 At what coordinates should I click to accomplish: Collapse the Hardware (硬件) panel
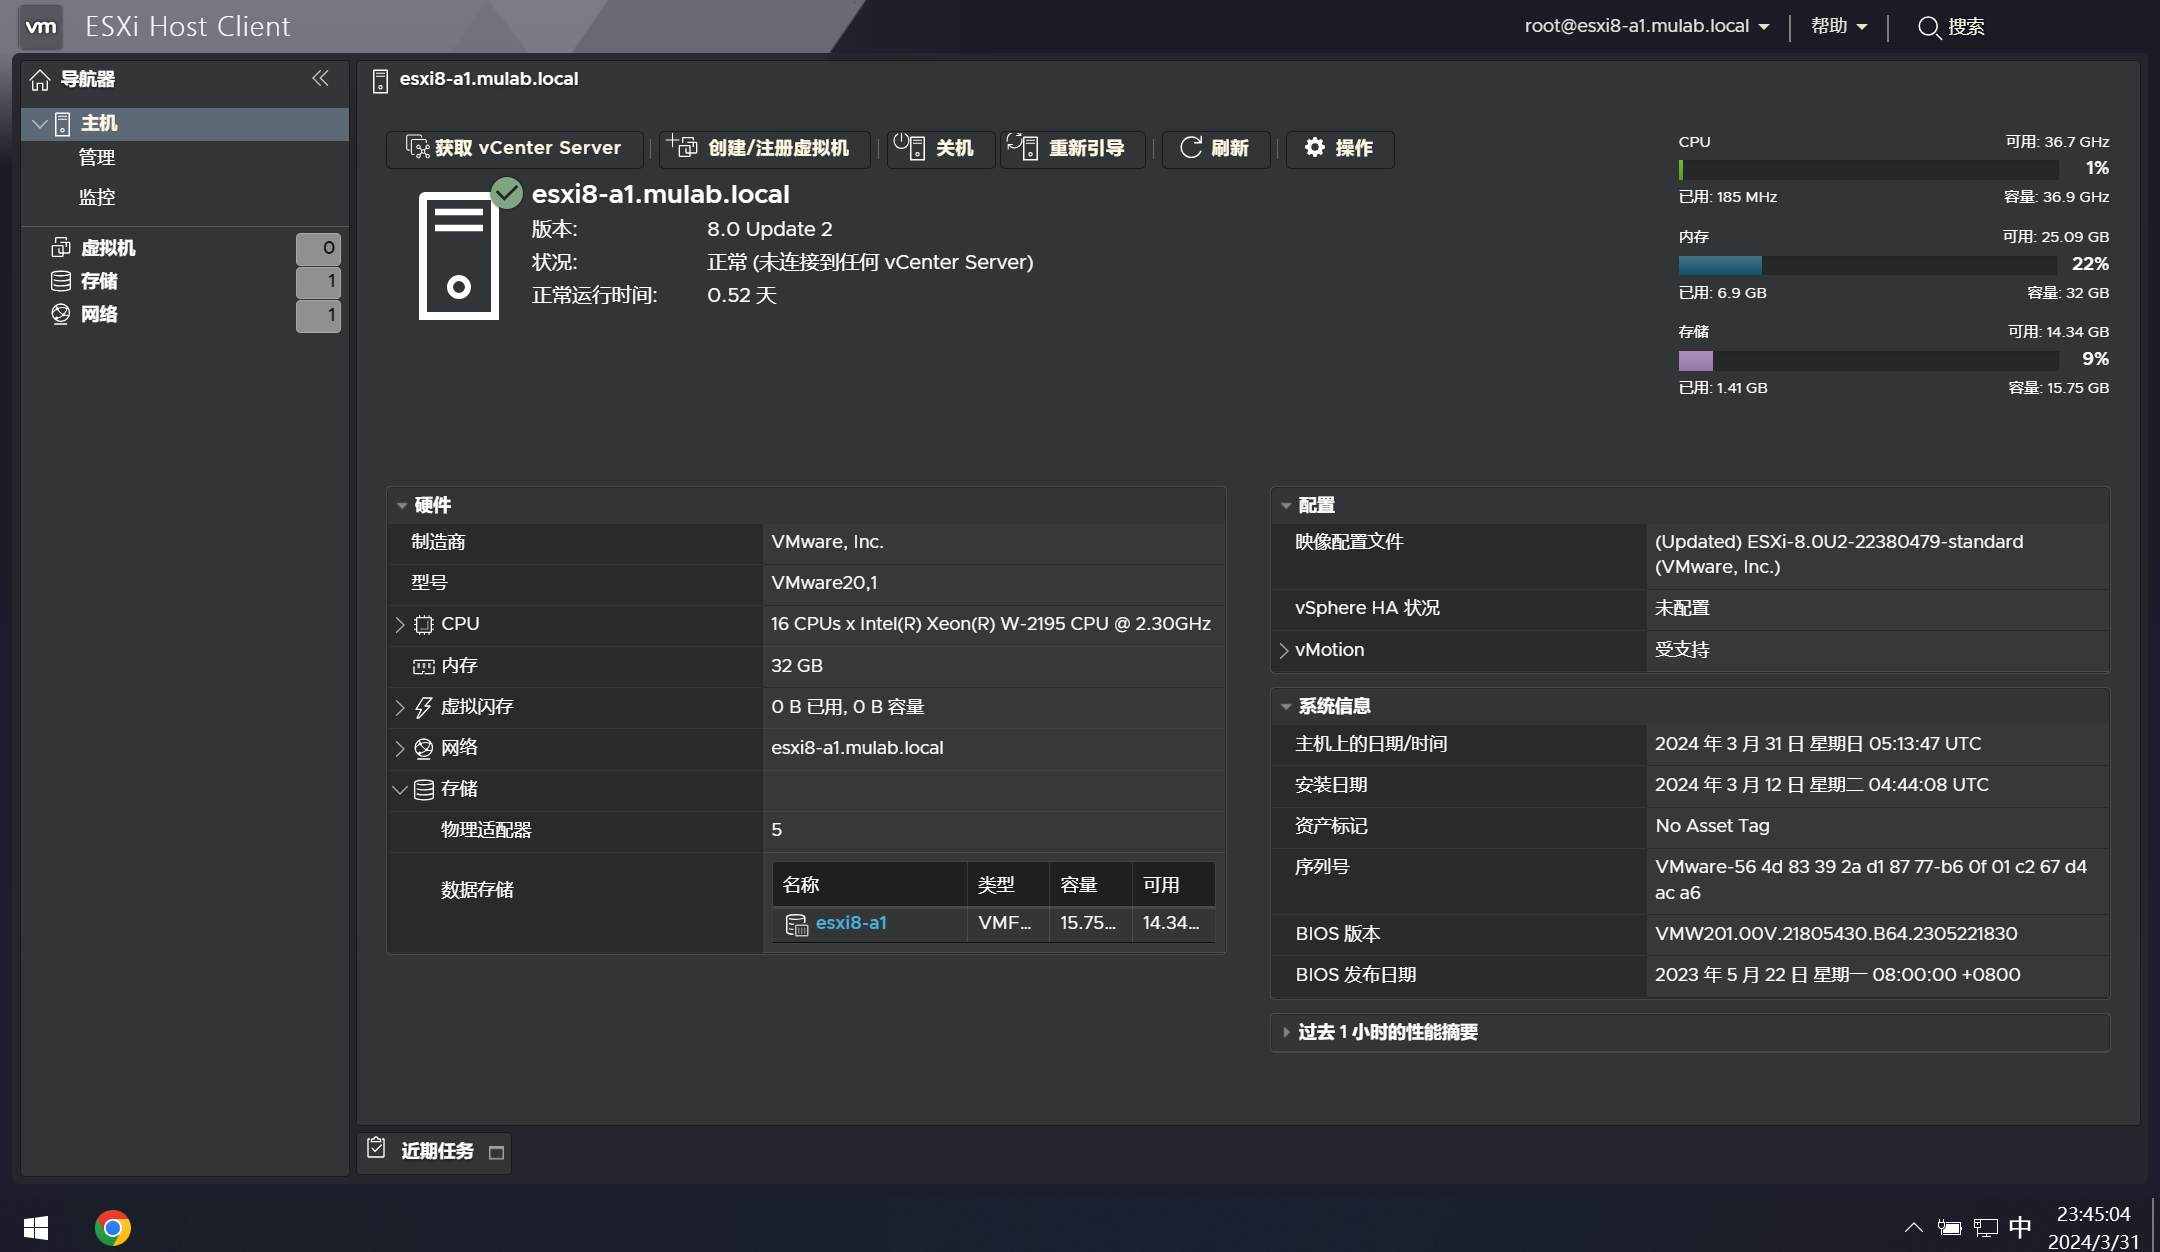(402, 506)
